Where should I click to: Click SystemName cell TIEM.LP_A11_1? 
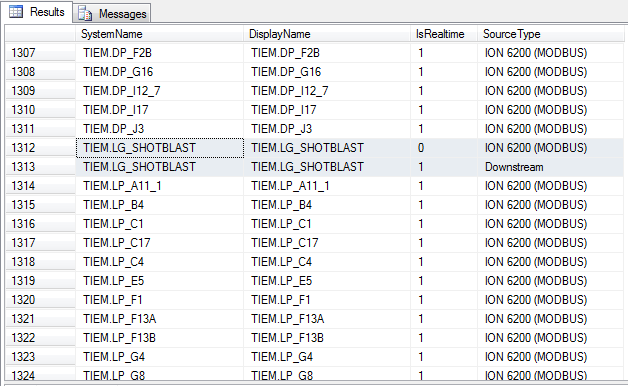159,186
